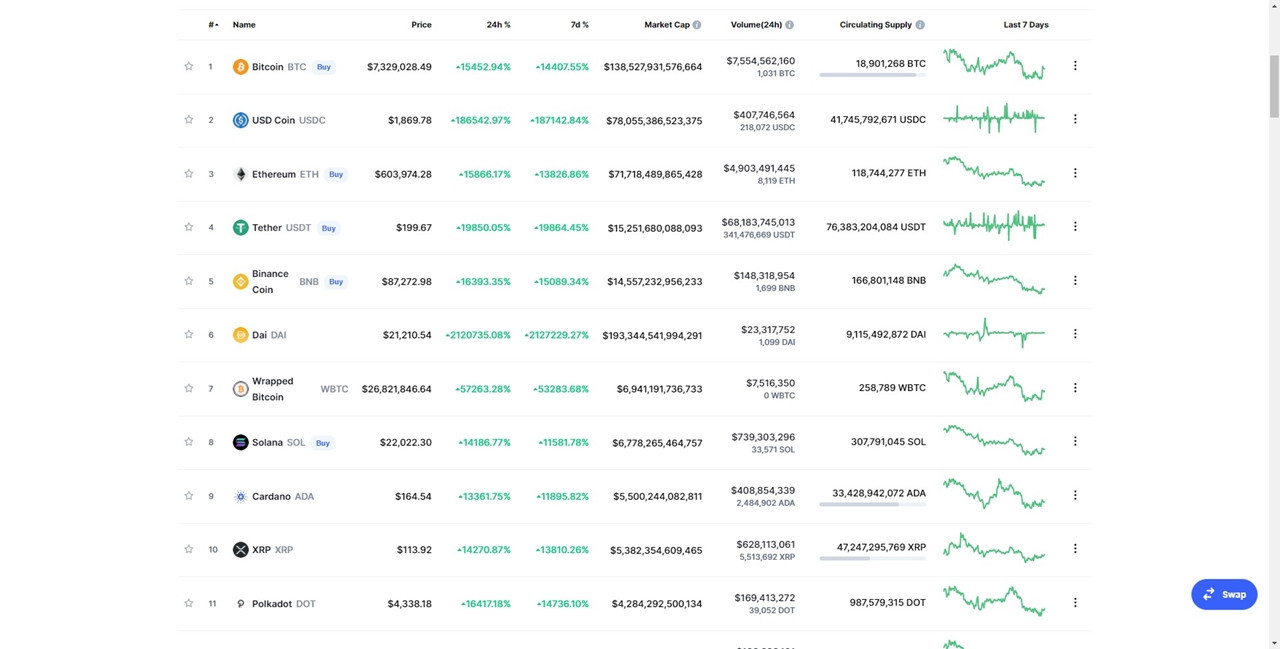Open Bitcoin row three-dot menu
The width and height of the screenshot is (1280, 649).
pyautogui.click(x=1075, y=66)
